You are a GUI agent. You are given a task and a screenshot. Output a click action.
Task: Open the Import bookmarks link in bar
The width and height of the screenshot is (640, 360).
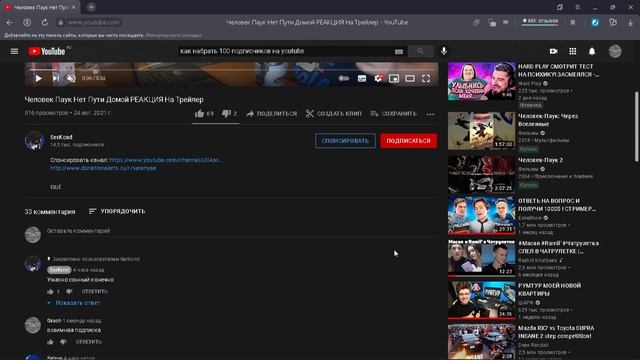[x=173, y=36]
